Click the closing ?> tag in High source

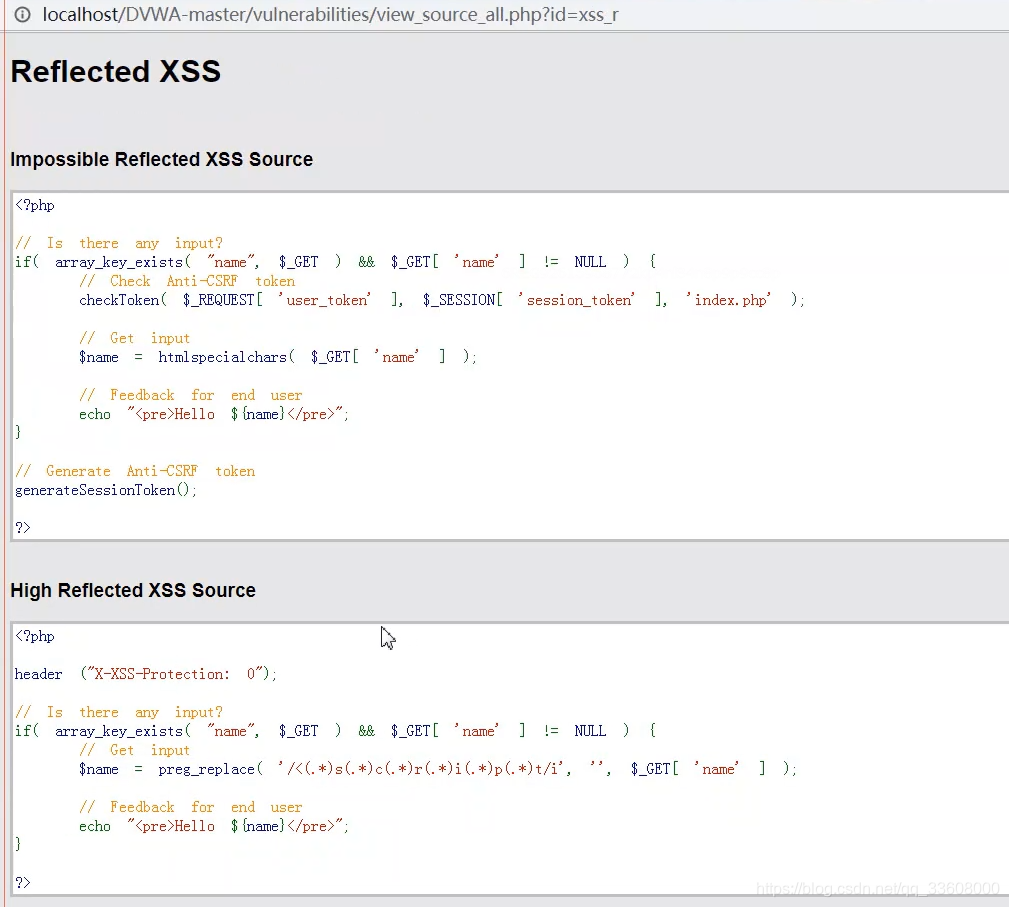tap(23, 883)
